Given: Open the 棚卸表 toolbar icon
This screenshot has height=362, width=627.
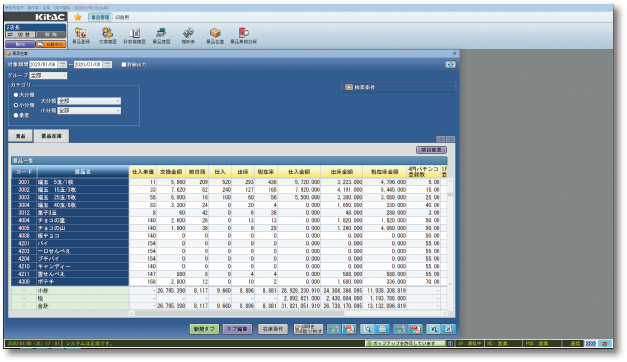Looking at the screenshot, I should click(x=188, y=36).
